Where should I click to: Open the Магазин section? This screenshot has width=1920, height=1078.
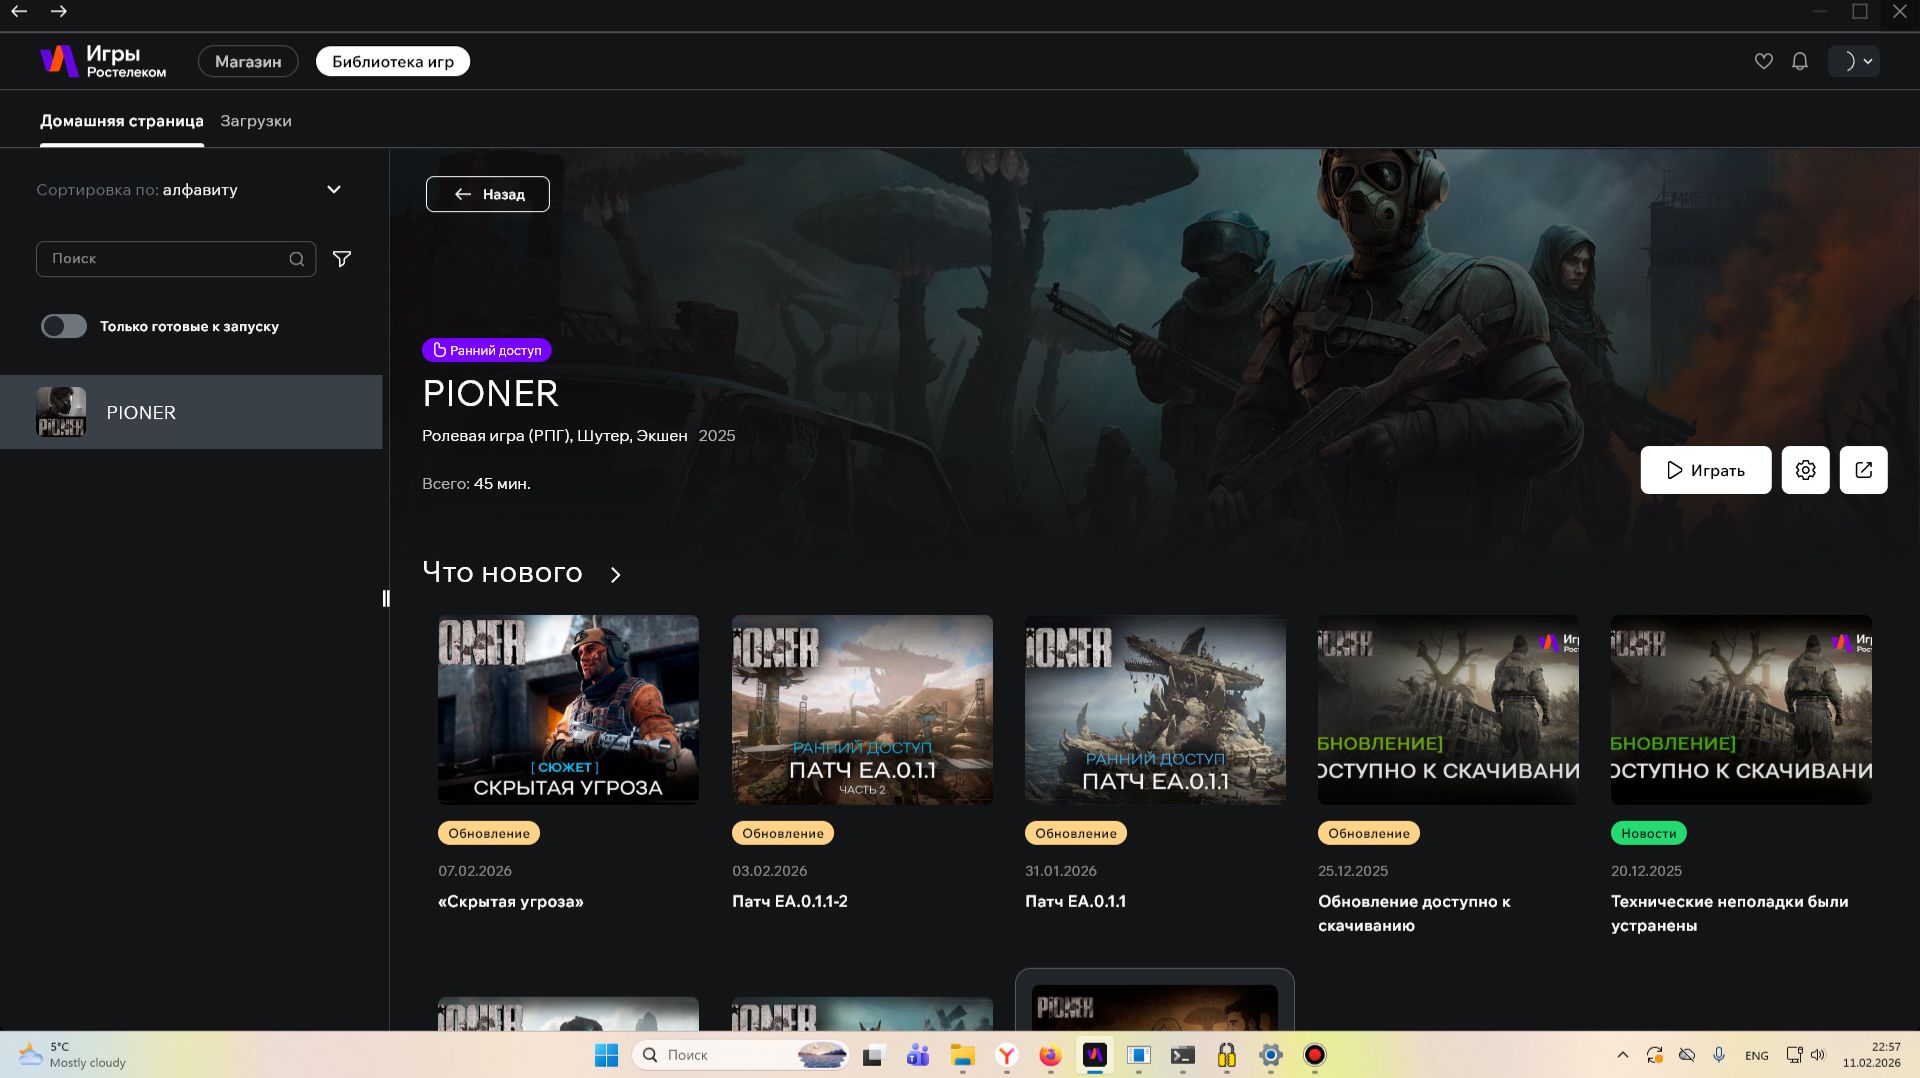pos(248,62)
